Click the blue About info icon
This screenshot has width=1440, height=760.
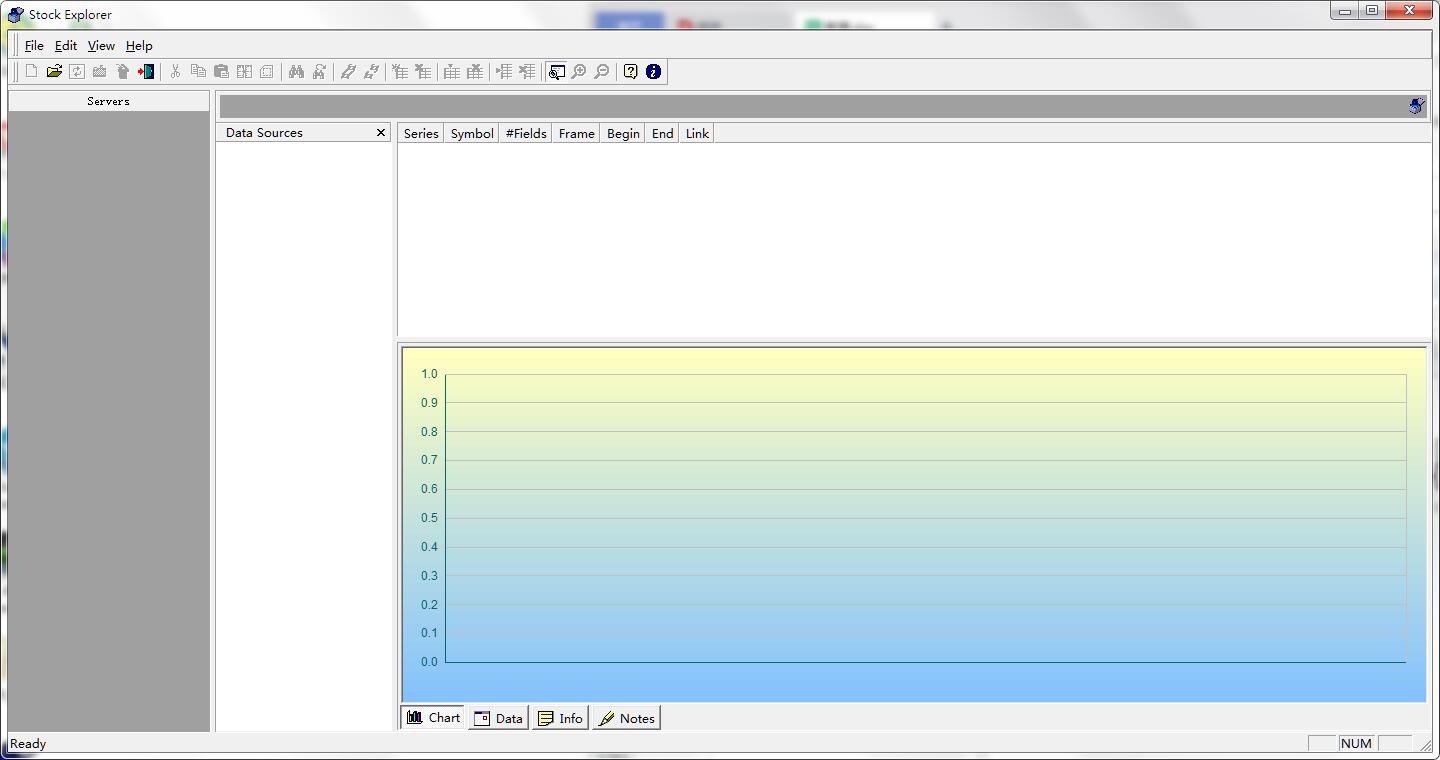(x=654, y=72)
